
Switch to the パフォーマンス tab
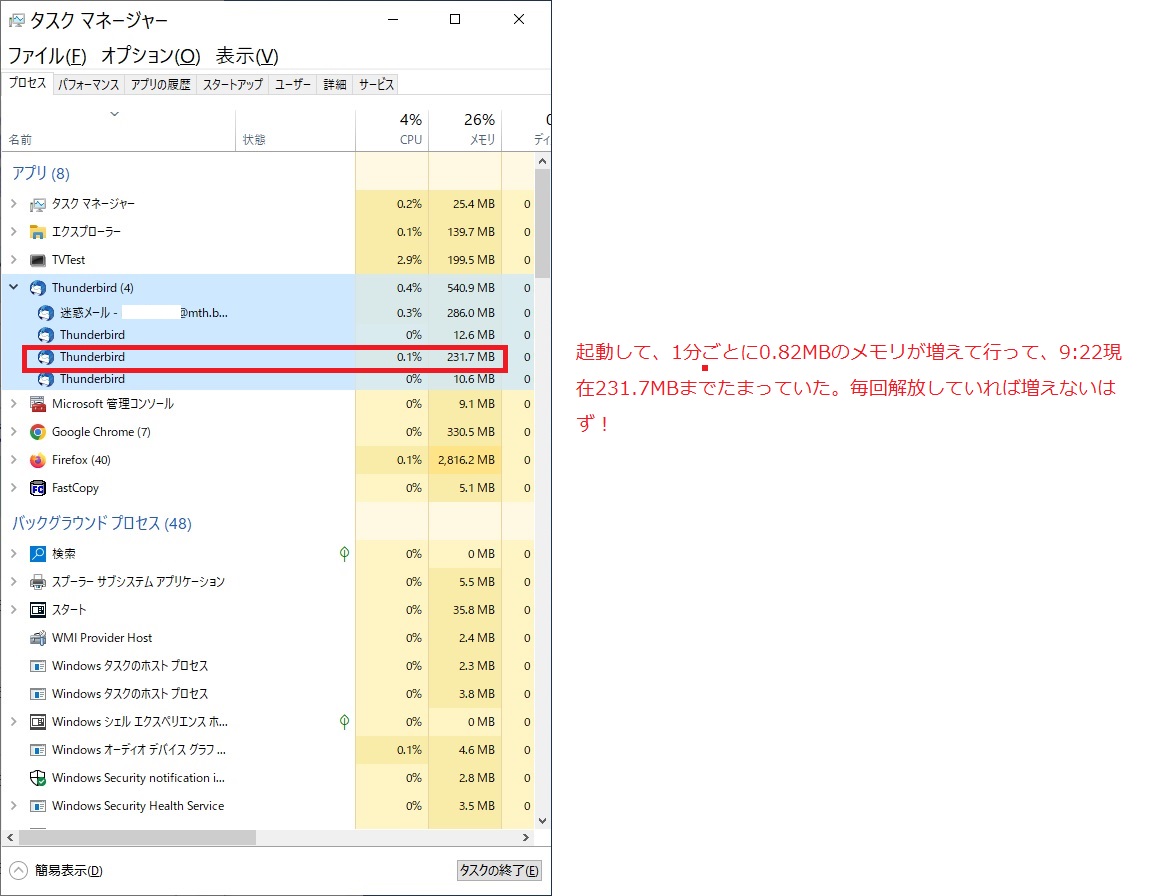pyautogui.click(x=89, y=85)
